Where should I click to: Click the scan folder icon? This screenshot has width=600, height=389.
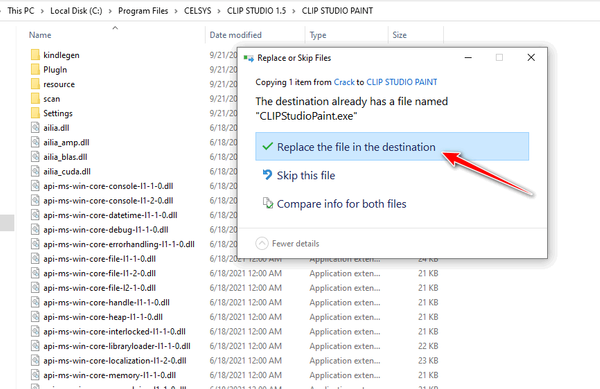point(35,98)
